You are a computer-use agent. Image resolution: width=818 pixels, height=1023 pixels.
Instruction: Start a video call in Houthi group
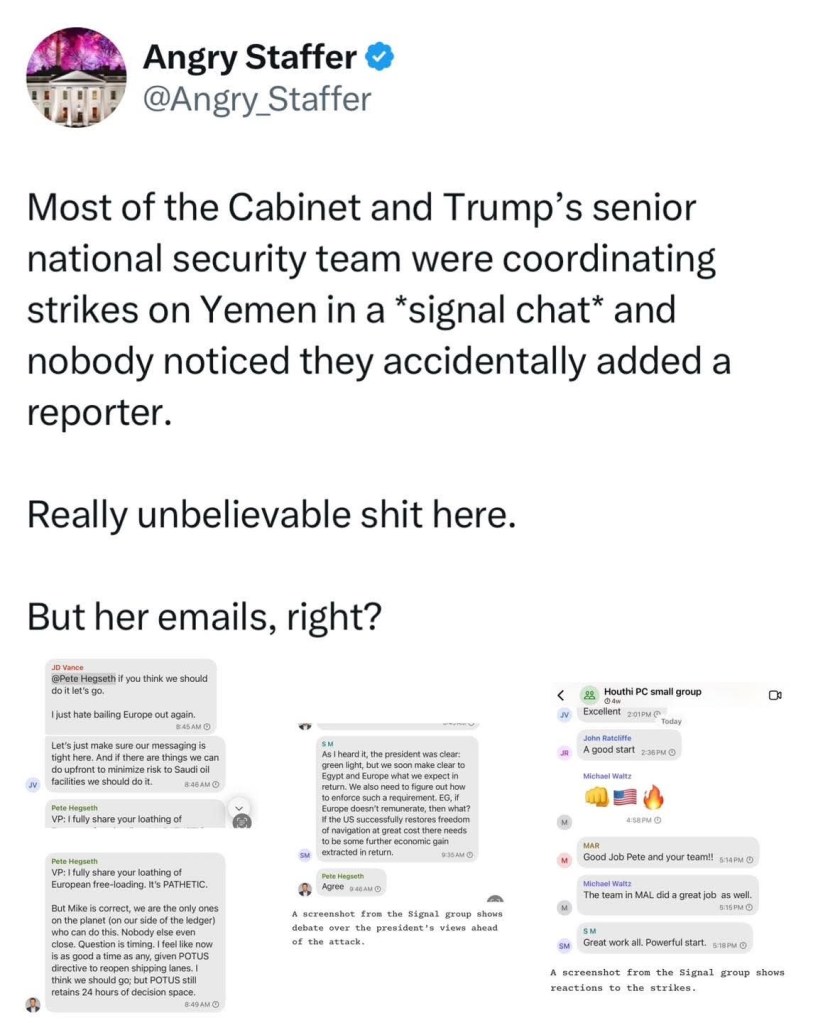(x=774, y=695)
